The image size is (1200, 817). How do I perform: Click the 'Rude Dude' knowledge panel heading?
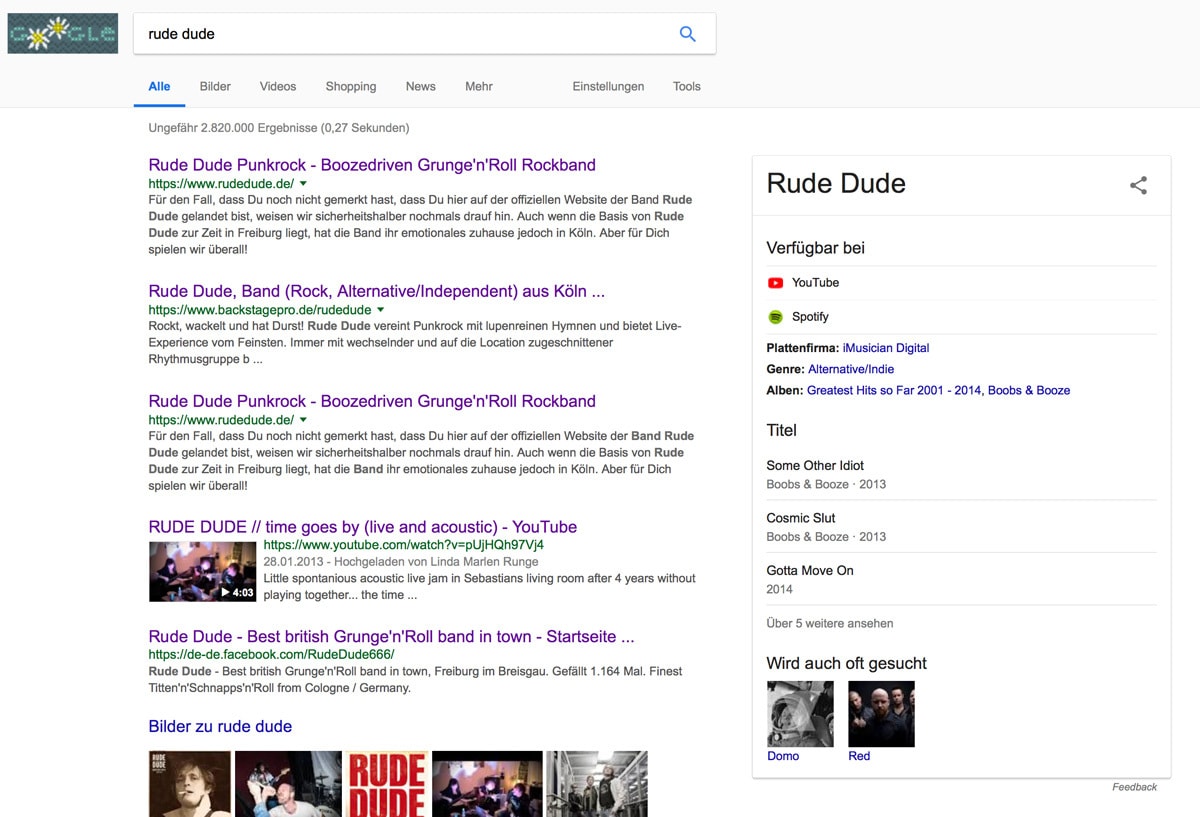(836, 183)
